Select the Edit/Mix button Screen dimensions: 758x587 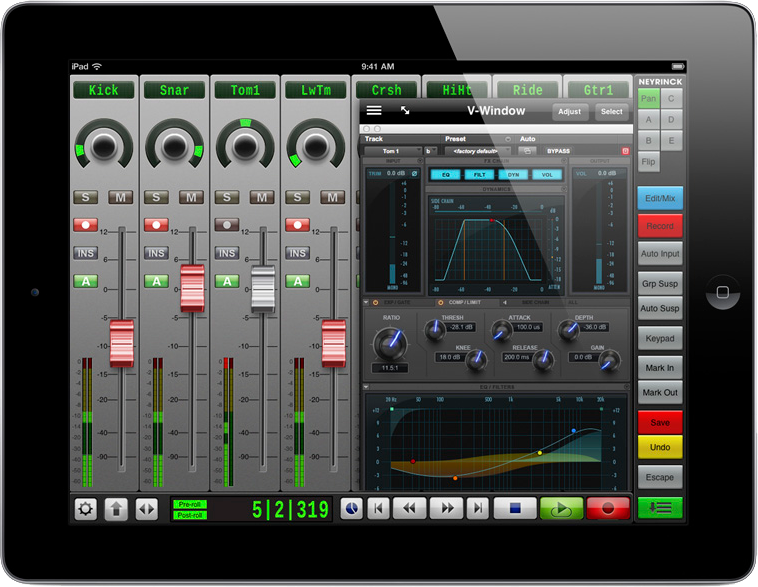tap(660, 198)
